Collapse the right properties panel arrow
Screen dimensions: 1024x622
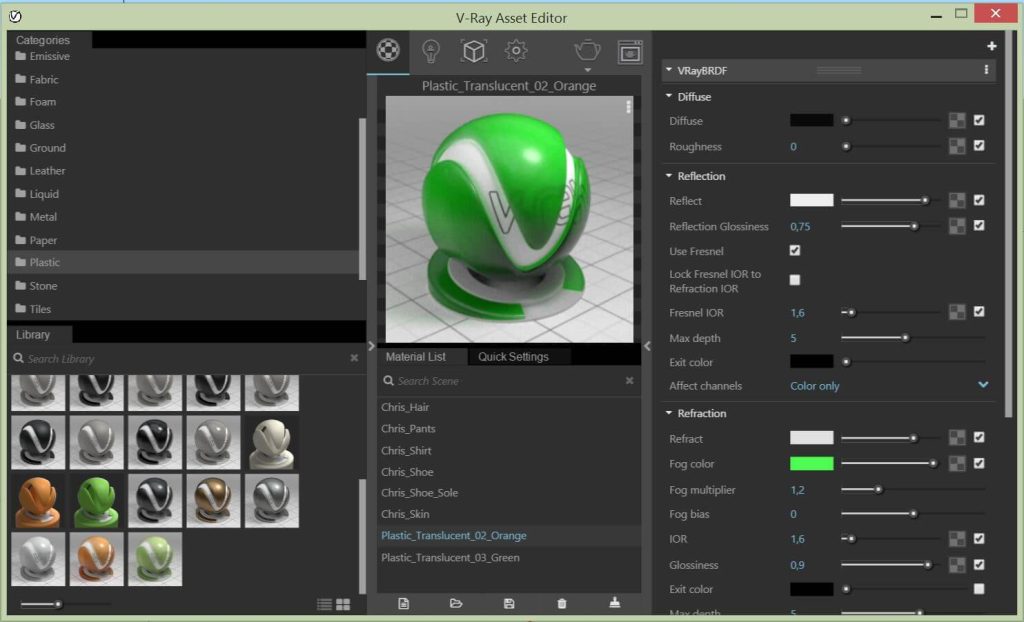(x=647, y=346)
